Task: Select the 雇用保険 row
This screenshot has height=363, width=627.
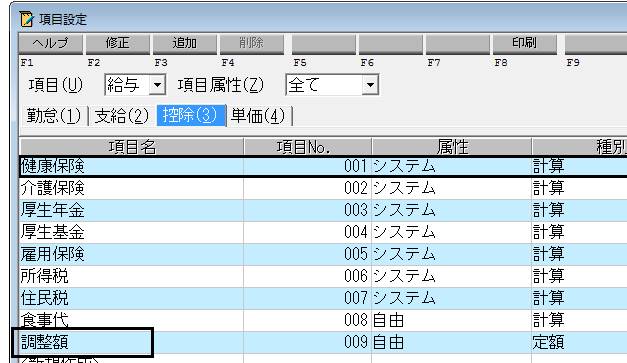Action: [323, 254]
